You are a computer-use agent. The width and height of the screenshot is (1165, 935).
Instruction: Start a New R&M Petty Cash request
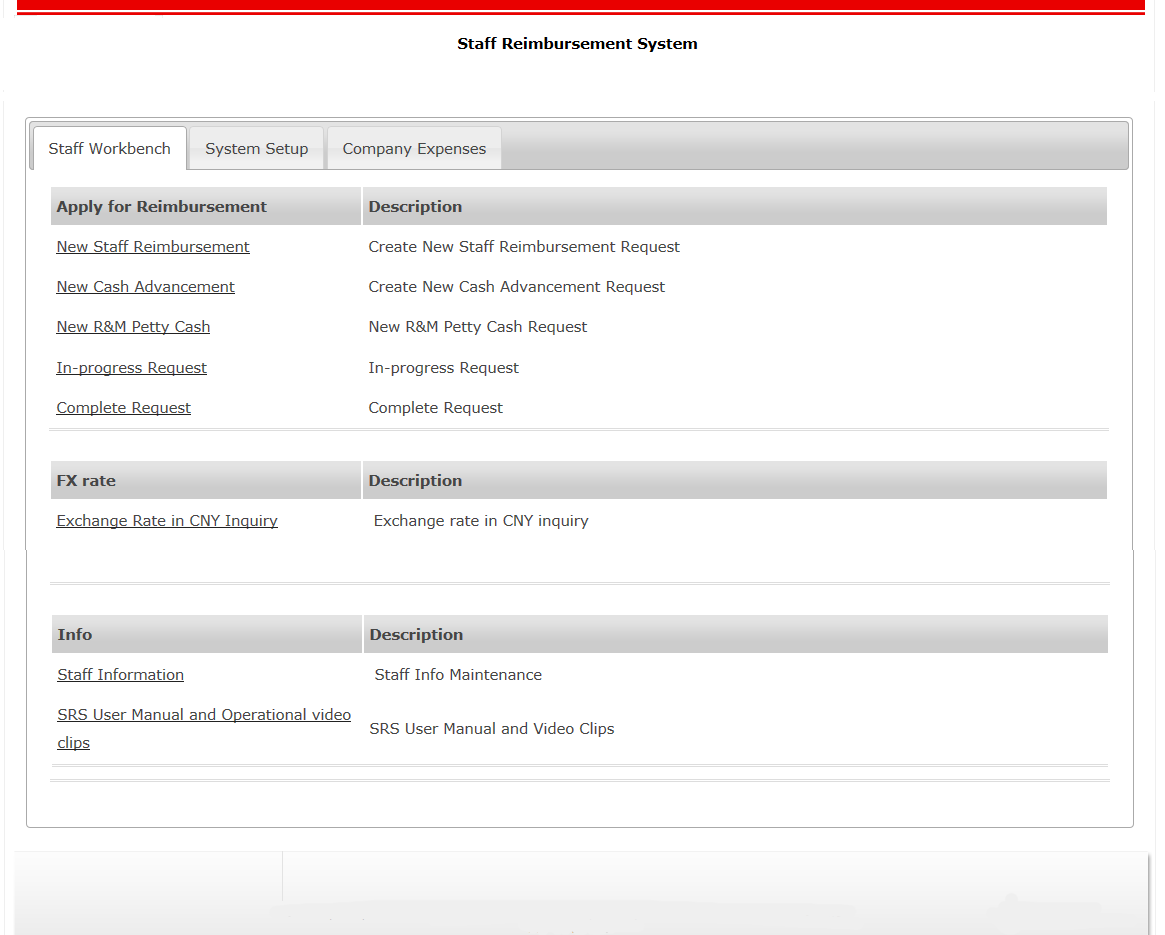click(133, 327)
